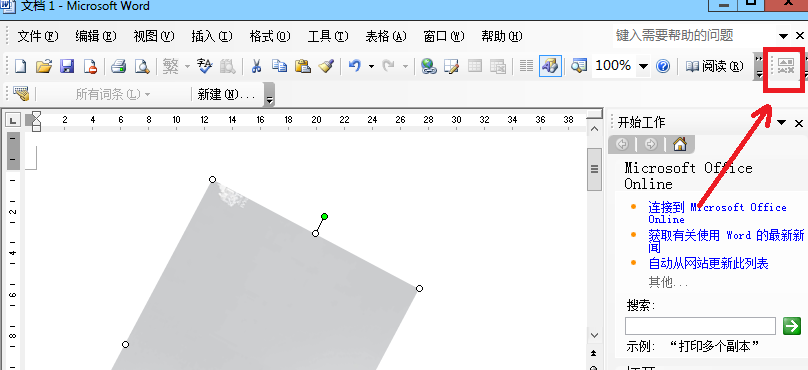Open the Tools (工具) menu

pyautogui.click(x=328, y=36)
